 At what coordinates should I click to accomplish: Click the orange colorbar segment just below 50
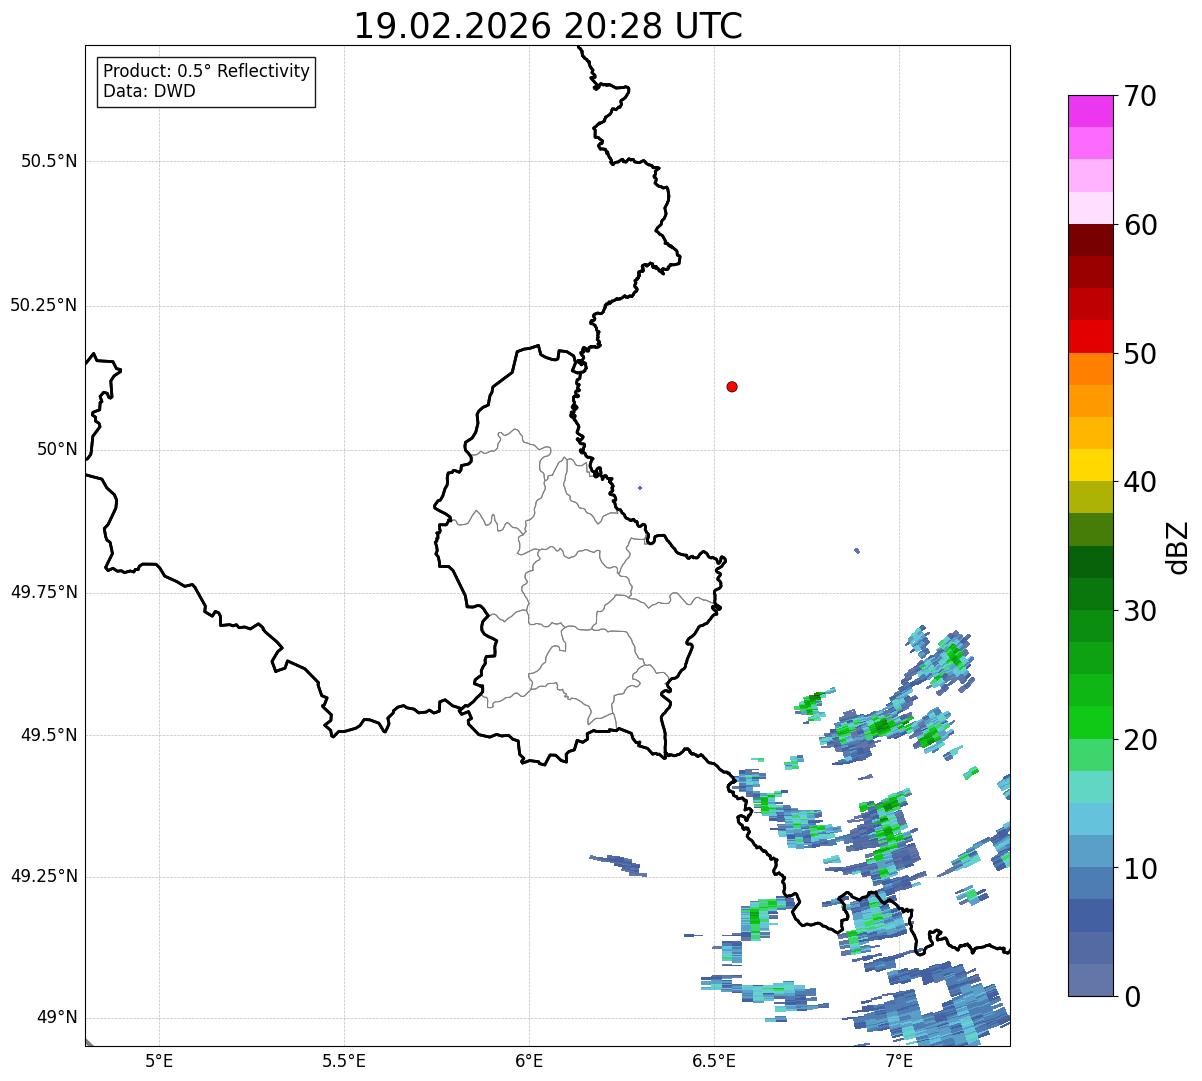(1090, 369)
